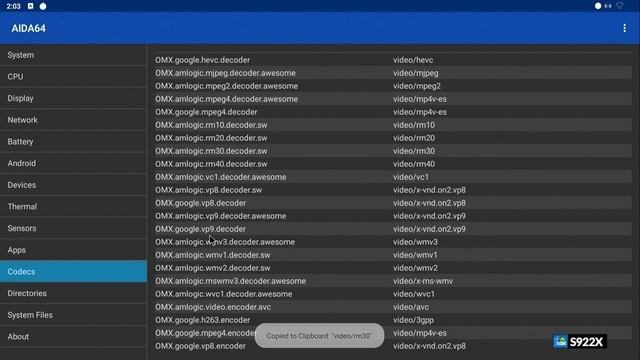The width and height of the screenshot is (640, 360).
Task: Select OMX.amlogic.mjpeg.decoder.awesome row
Action: 393,73
